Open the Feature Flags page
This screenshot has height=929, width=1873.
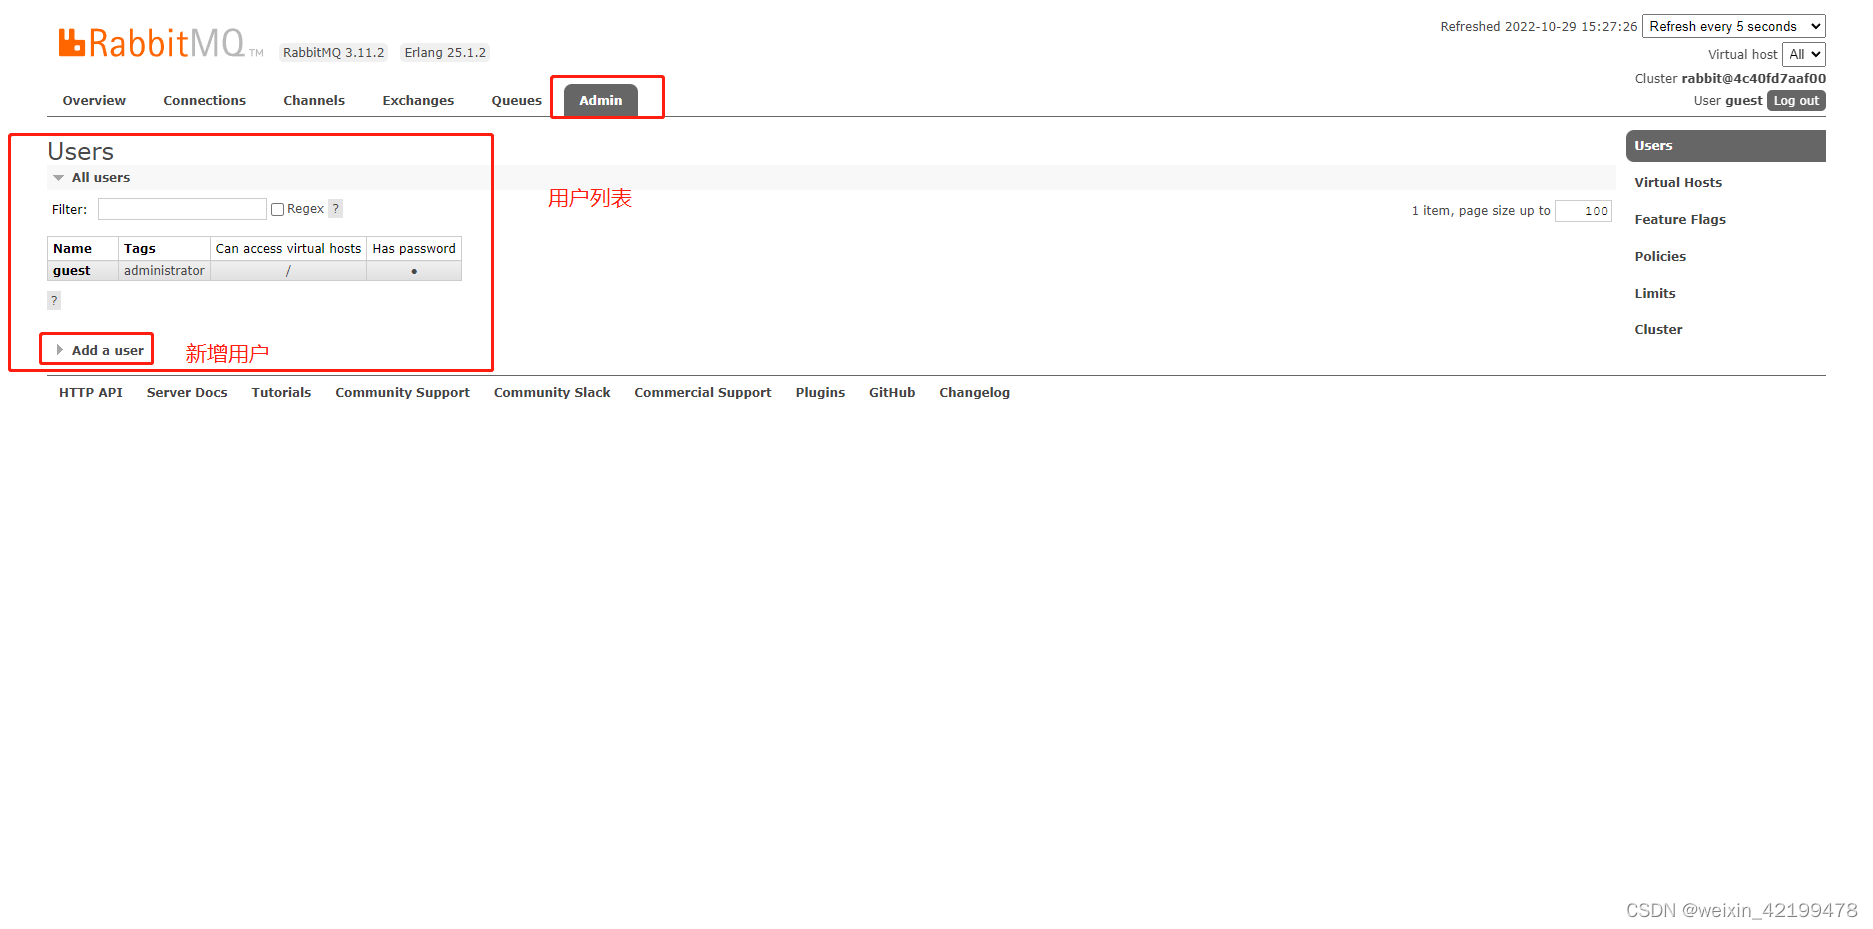(x=1680, y=219)
